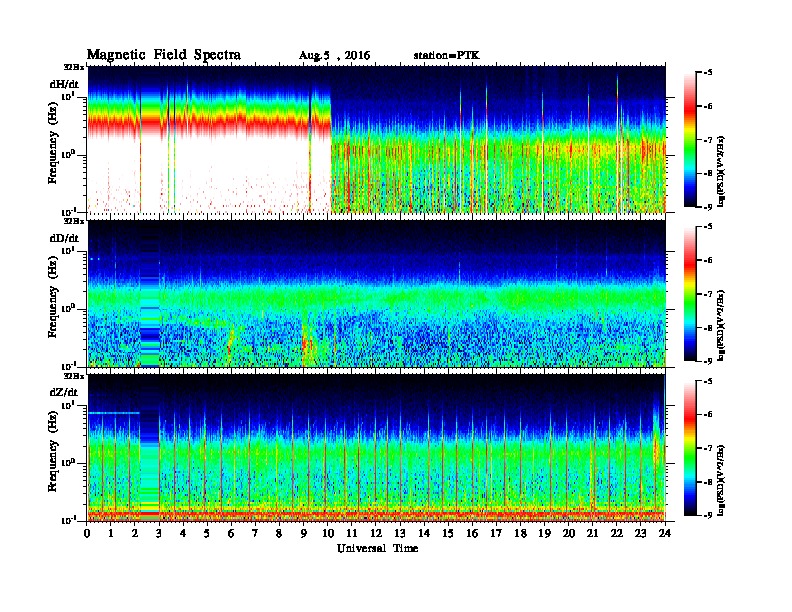Click the dH/dt spectrogram panel

pyautogui.click(x=377, y=139)
